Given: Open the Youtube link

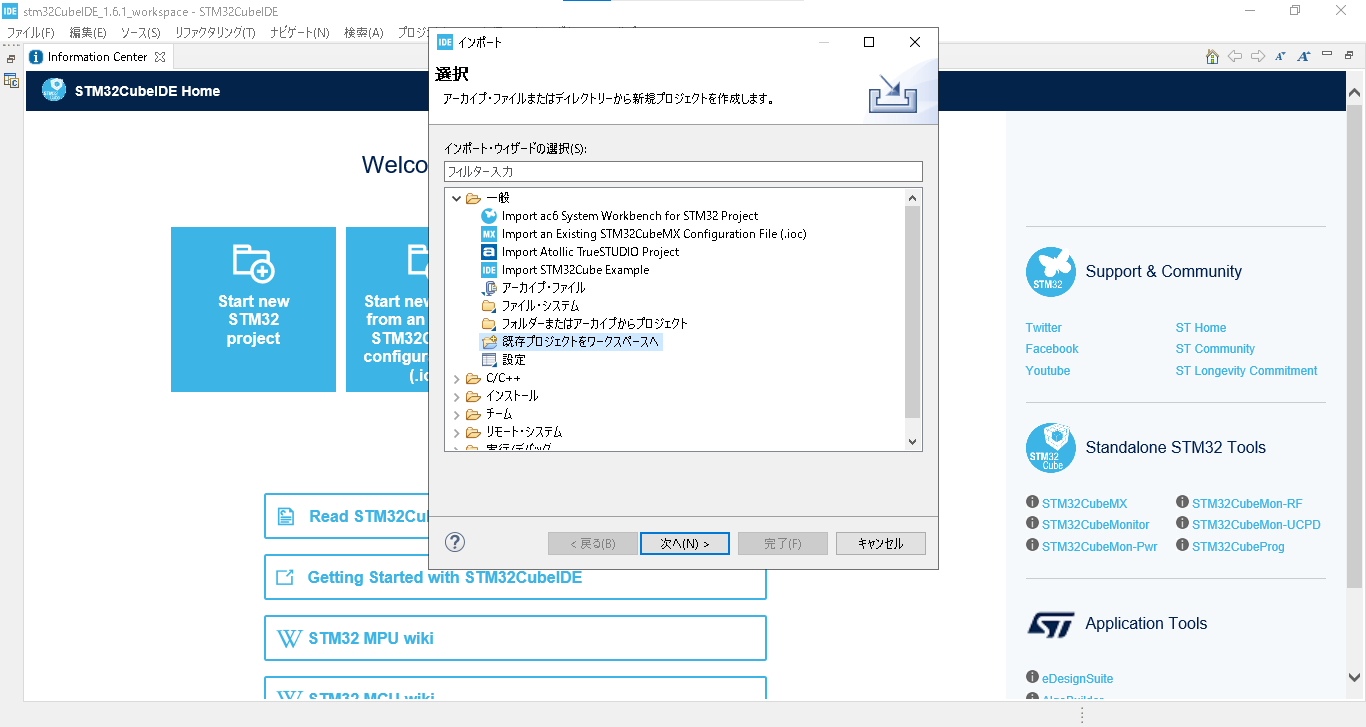Looking at the screenshot, I should [x=1048, y=371].
